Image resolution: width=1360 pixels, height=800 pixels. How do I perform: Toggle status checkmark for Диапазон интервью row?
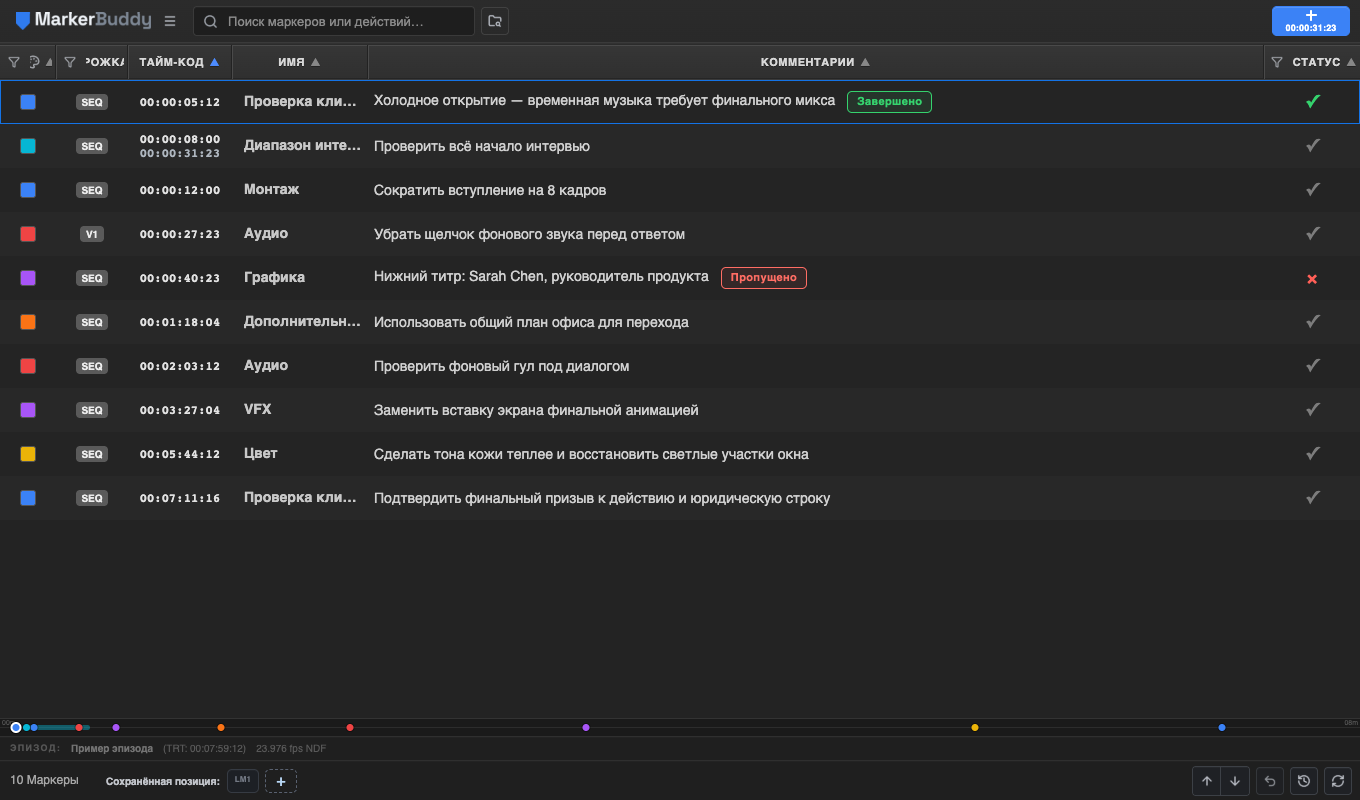pos(1313,145)
